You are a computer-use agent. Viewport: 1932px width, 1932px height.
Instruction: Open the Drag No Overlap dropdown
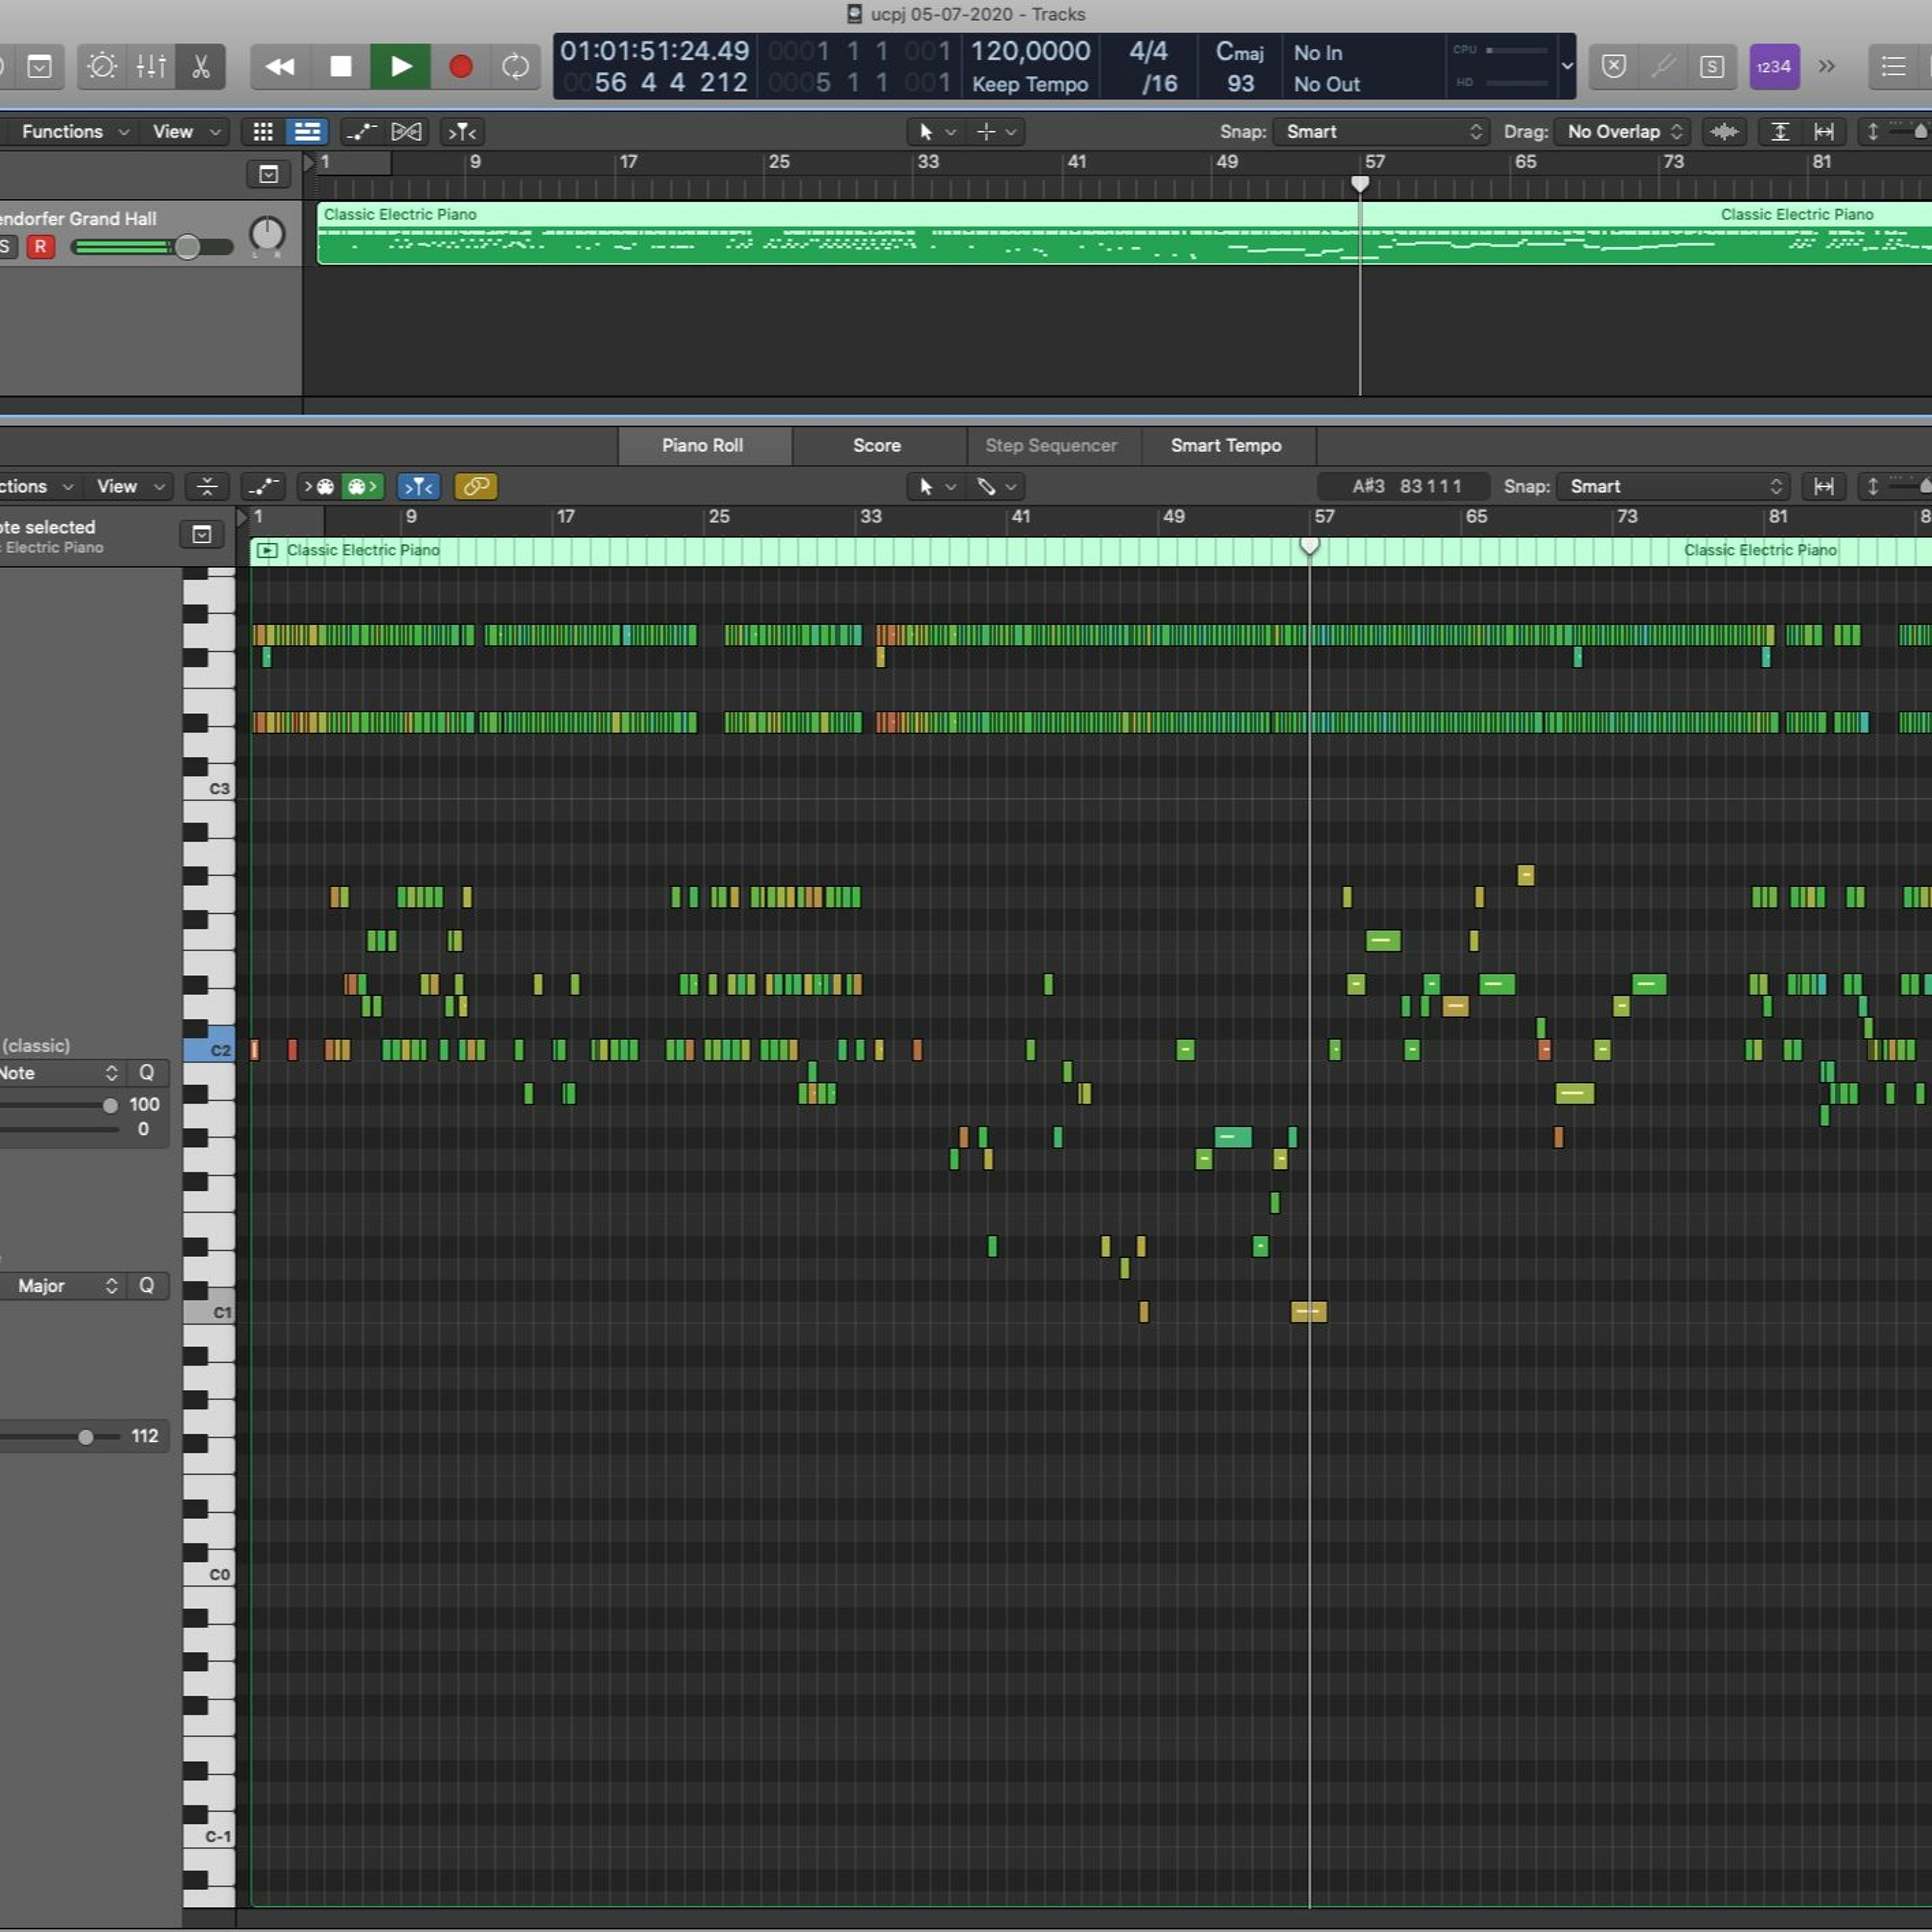click(x=1623, y=132)
